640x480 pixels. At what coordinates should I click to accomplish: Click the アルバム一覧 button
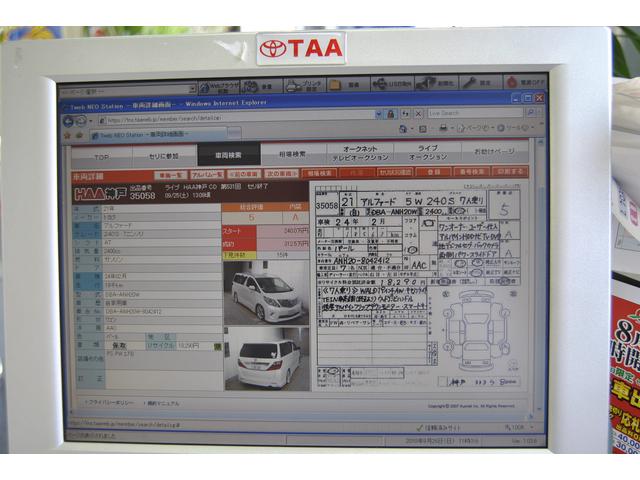click(x=207, y=175)
